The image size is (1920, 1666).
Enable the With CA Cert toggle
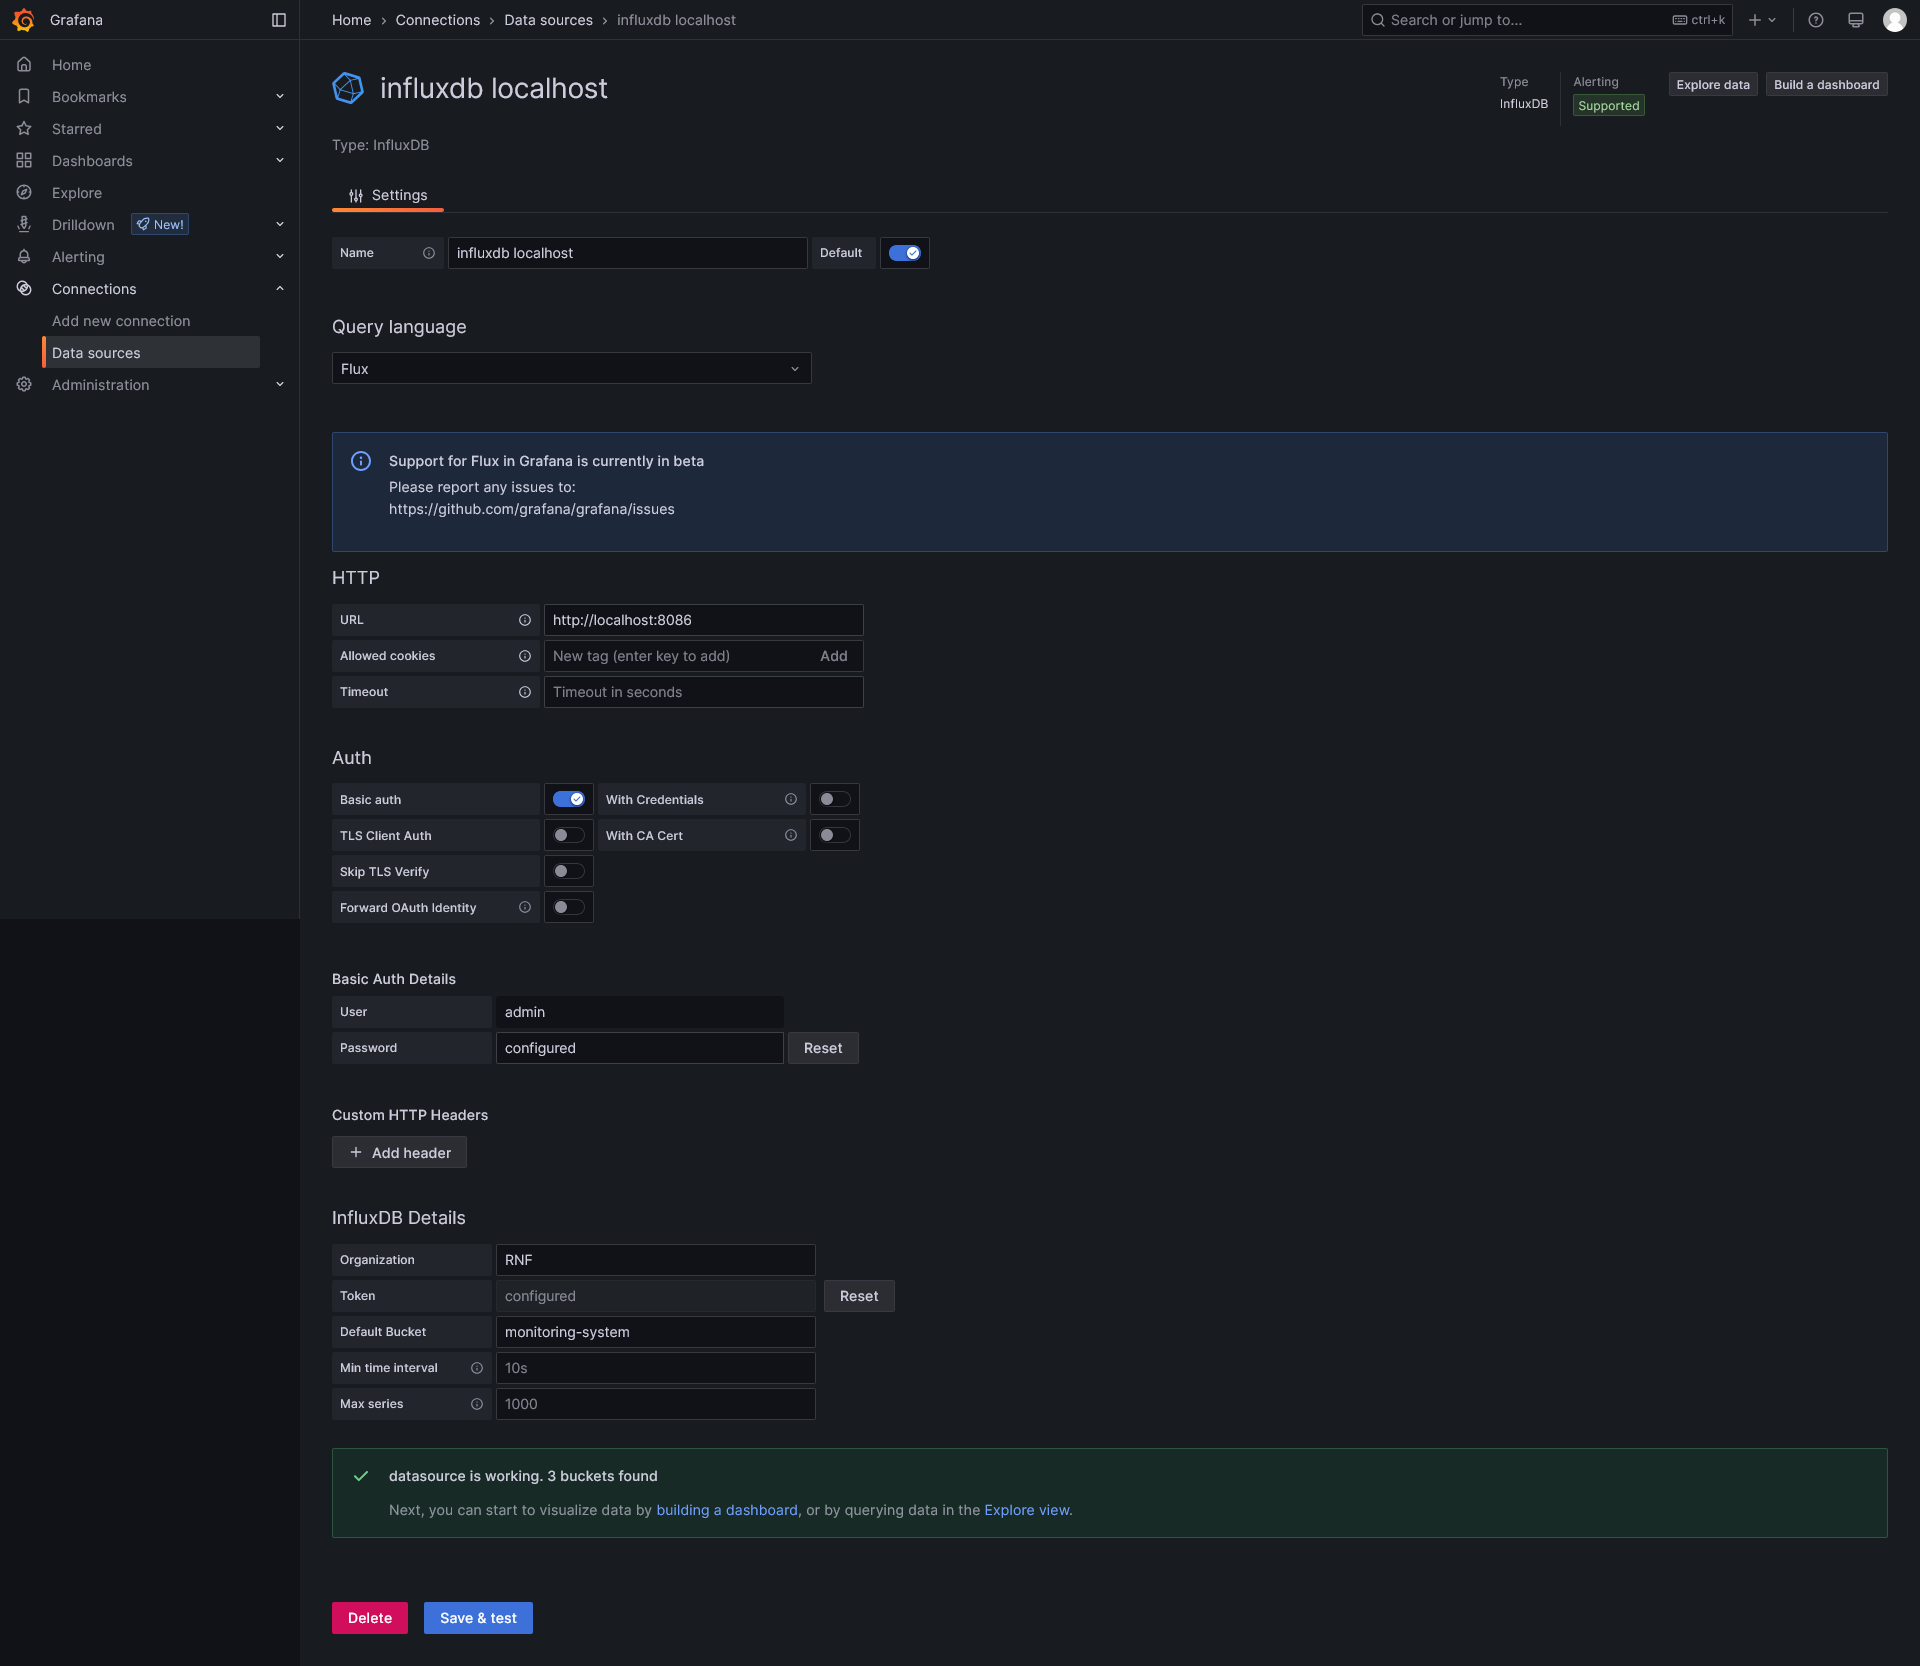pyautogui.click(x=834, y=835)
